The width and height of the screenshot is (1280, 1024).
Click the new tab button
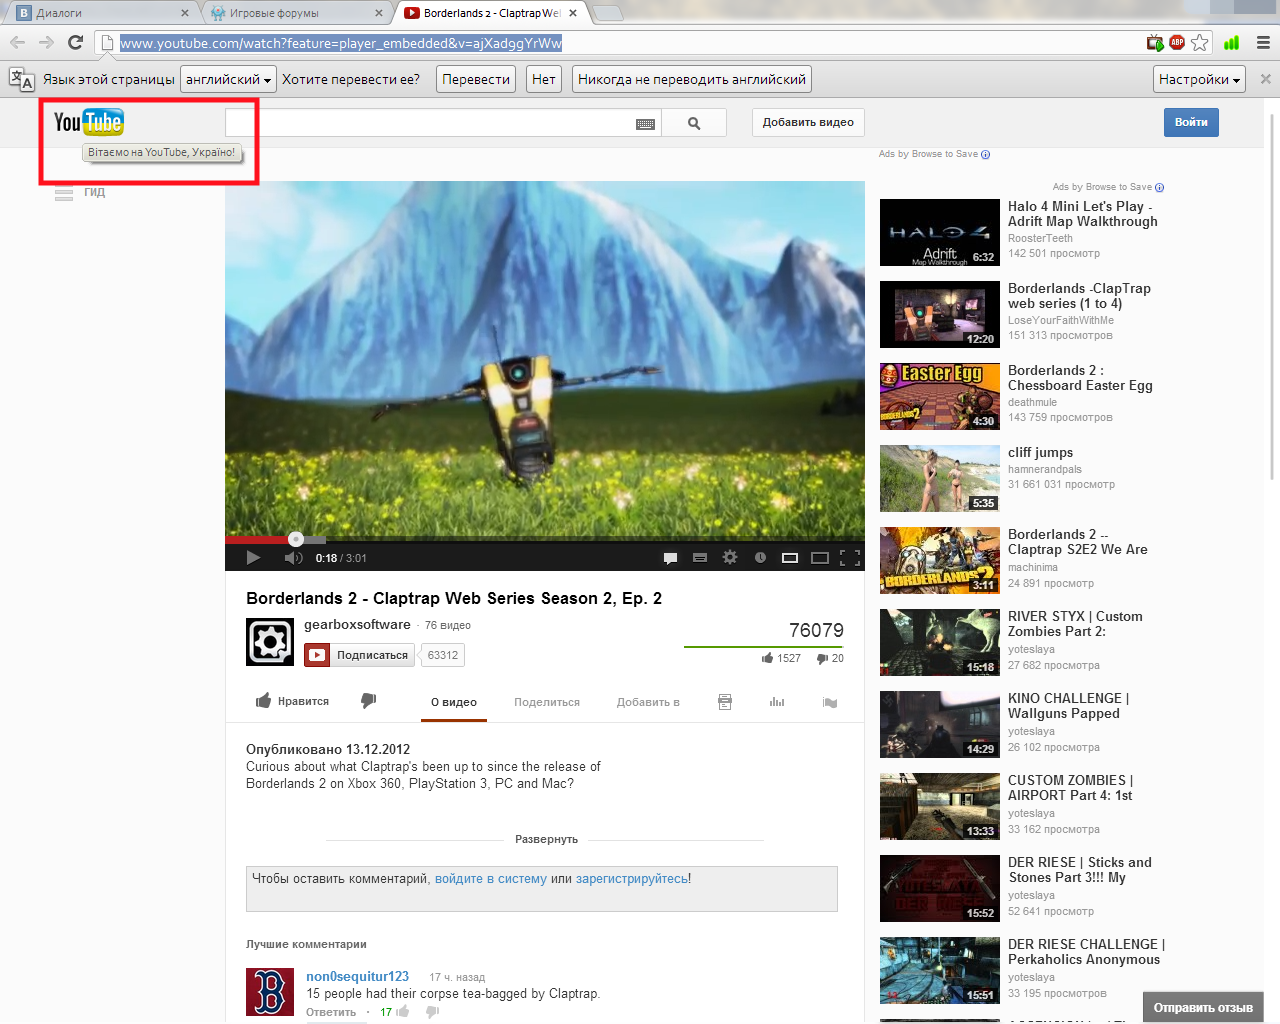(x=607, y=13)
